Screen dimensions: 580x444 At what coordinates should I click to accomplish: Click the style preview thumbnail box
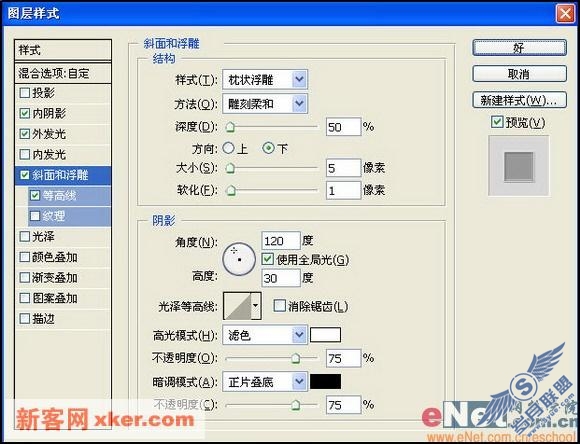[519, 166]
